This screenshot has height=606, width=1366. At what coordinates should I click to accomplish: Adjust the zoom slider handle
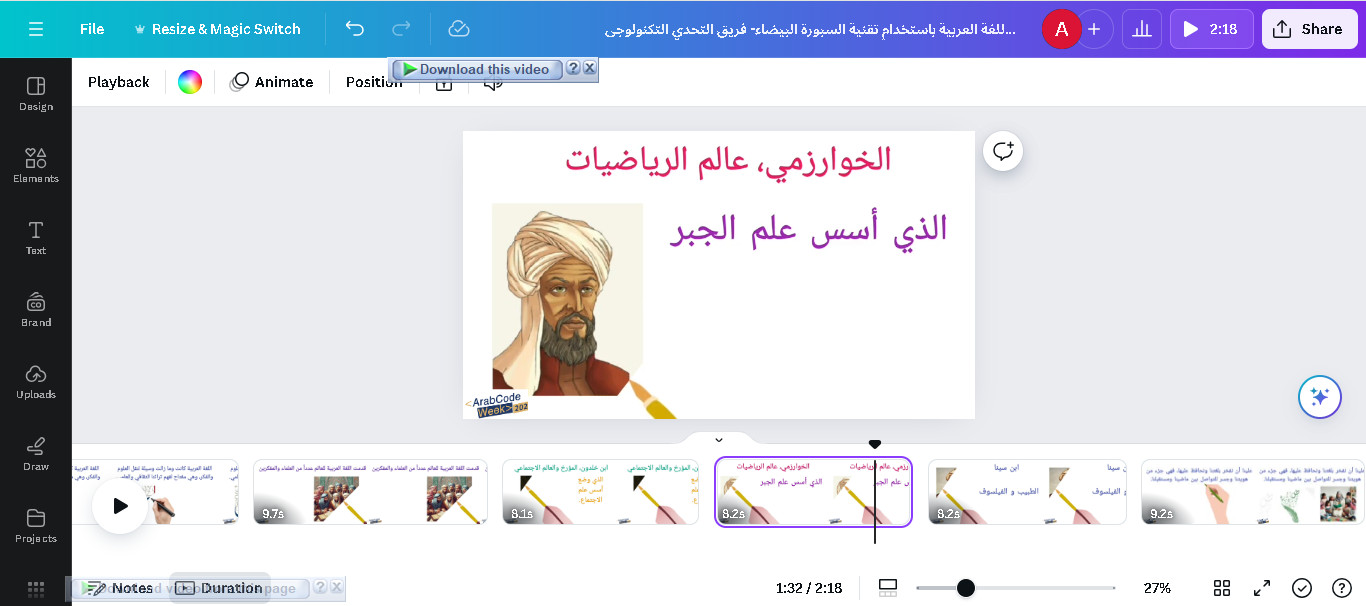coord(965,588)
